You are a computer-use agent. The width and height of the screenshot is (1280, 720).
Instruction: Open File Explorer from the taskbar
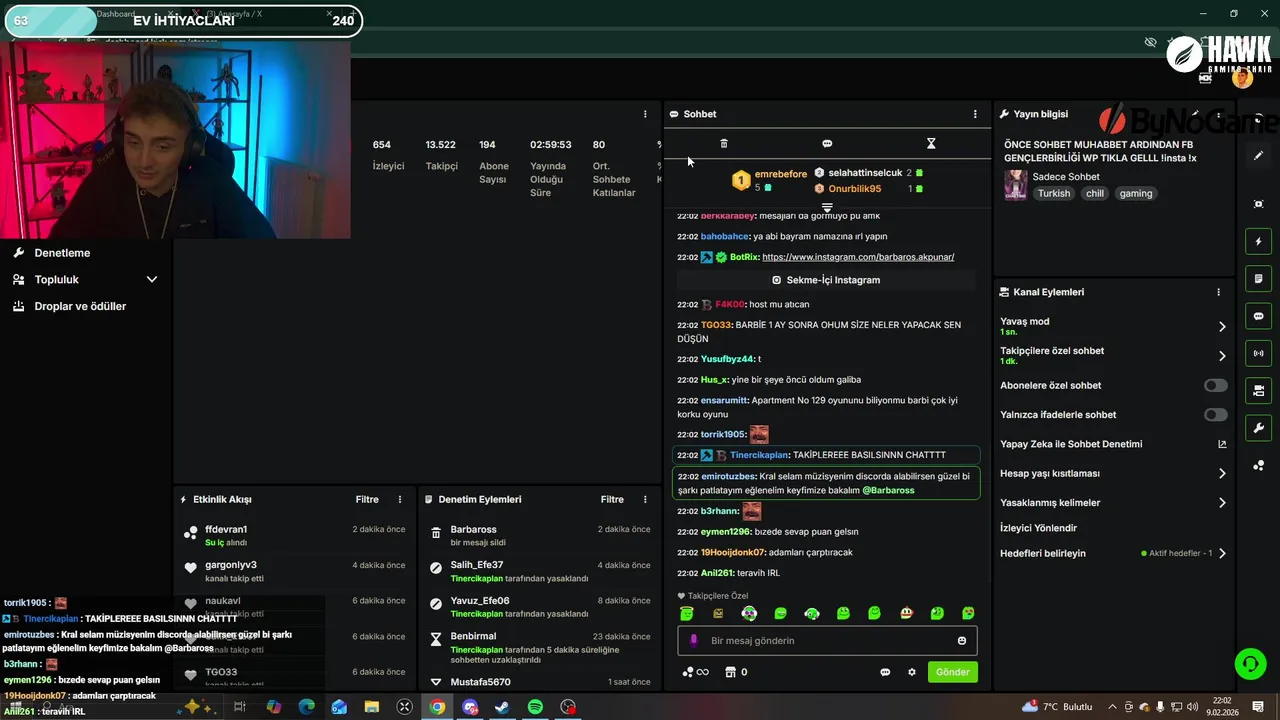pos(371,707)
